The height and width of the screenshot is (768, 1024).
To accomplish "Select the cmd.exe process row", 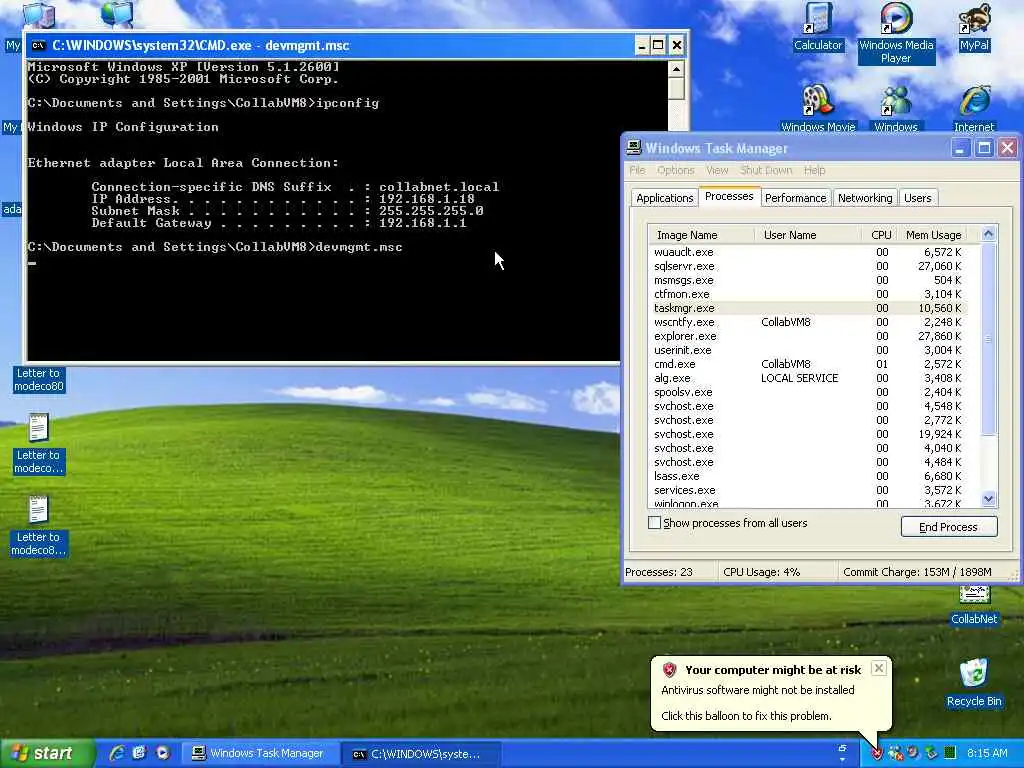I will point(808,364).
